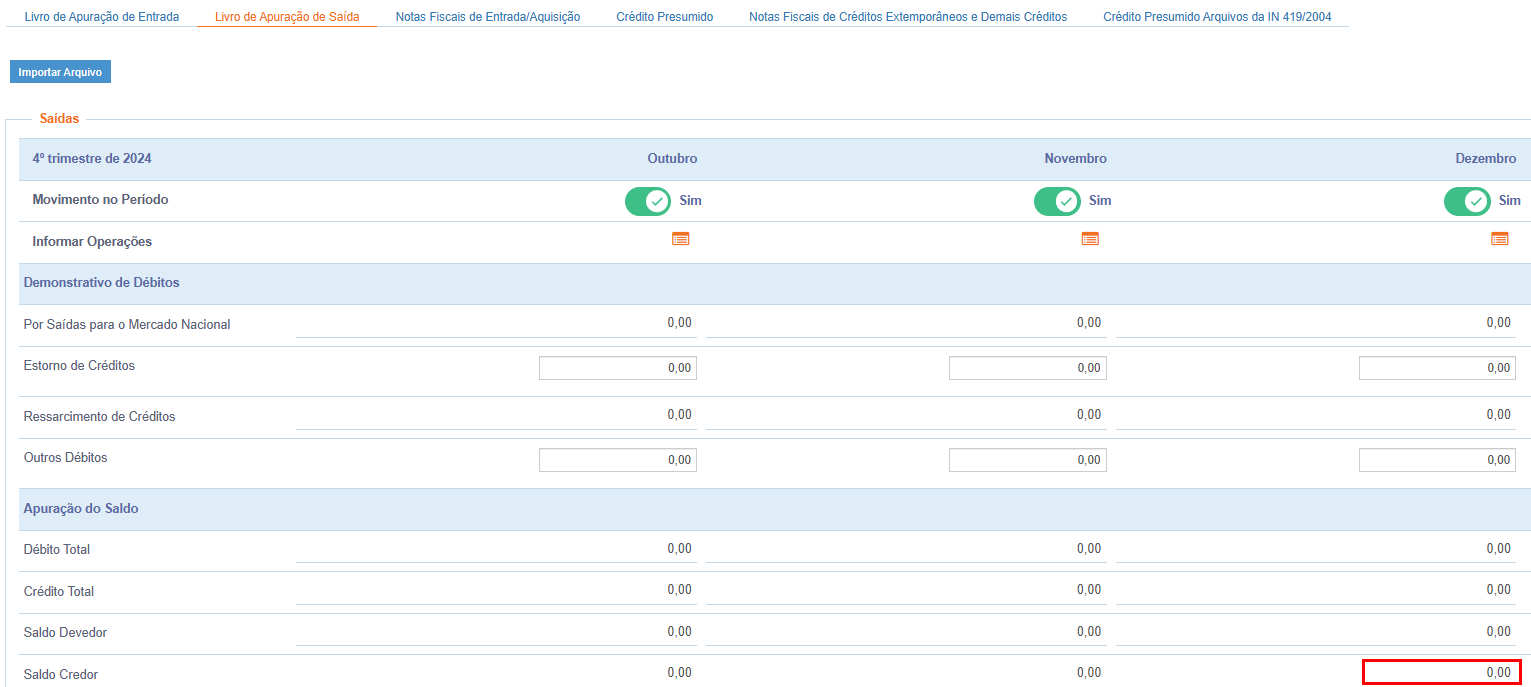
Task: Go to Crédito Presumido tab
Action: [664, 17]
